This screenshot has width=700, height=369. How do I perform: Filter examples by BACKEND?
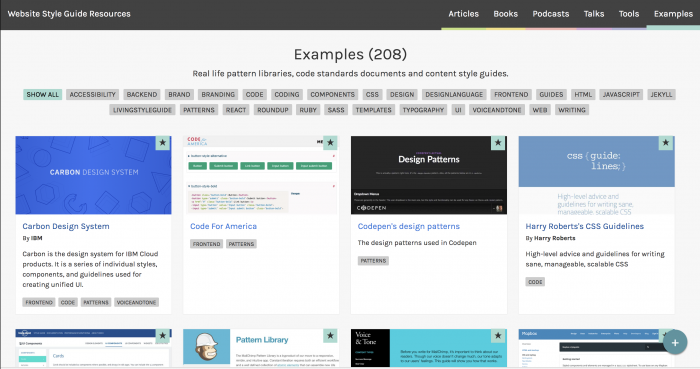[142, 95]
